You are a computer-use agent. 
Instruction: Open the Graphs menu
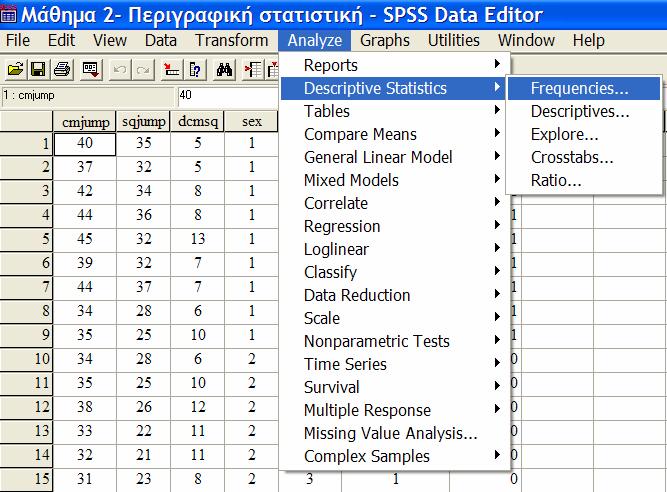385,40
